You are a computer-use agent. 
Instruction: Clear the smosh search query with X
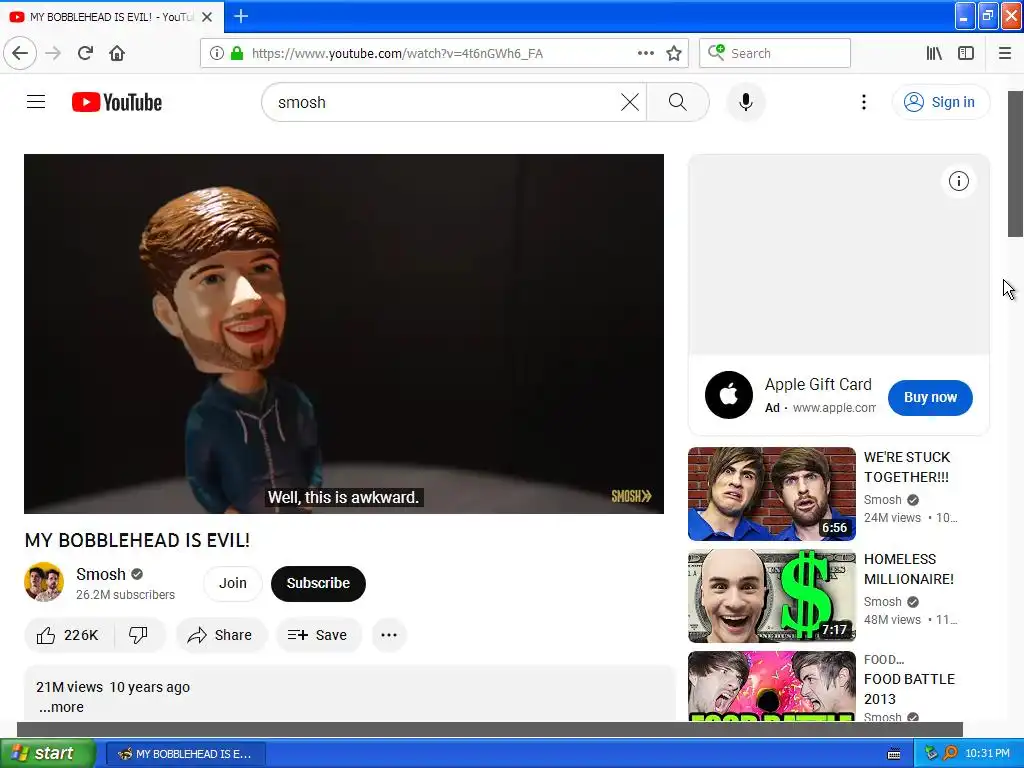coord(630,102)
